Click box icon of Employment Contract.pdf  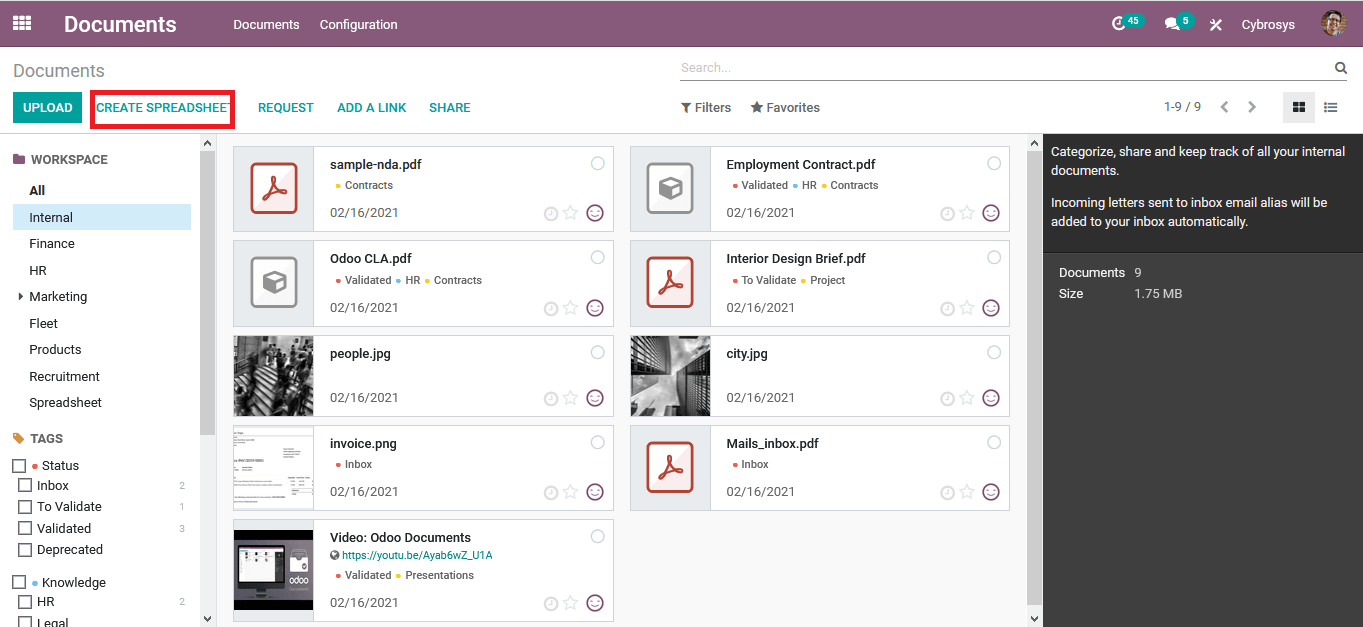670,189
